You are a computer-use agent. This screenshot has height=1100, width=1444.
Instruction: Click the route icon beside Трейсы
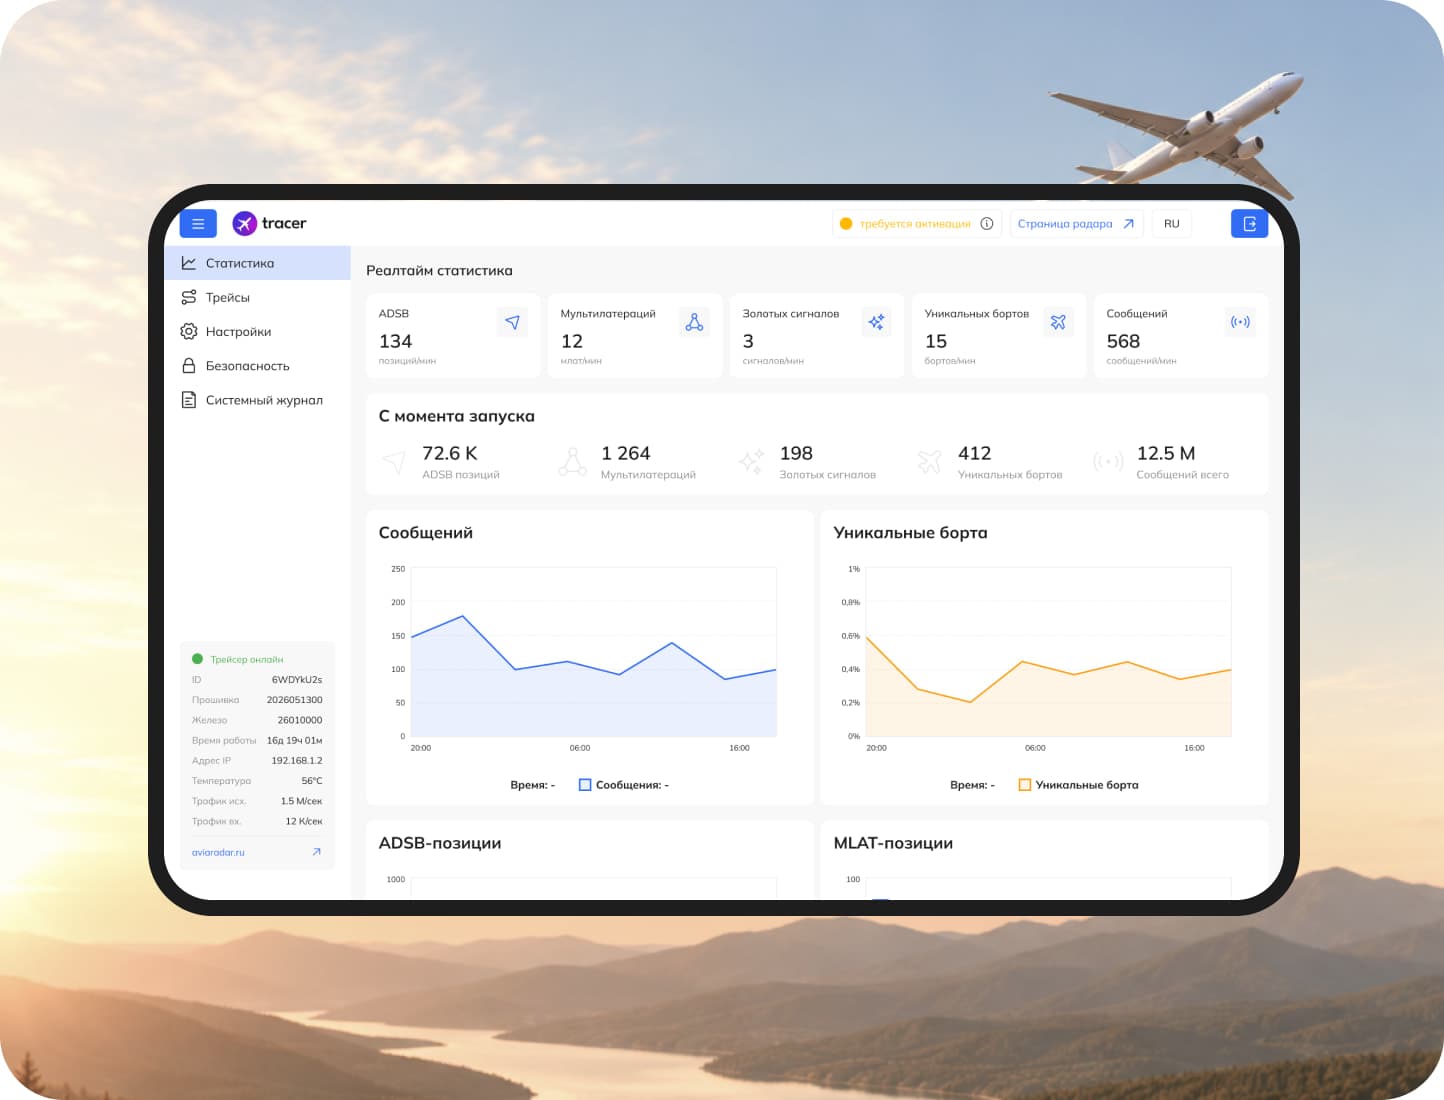tap(189, 297)
